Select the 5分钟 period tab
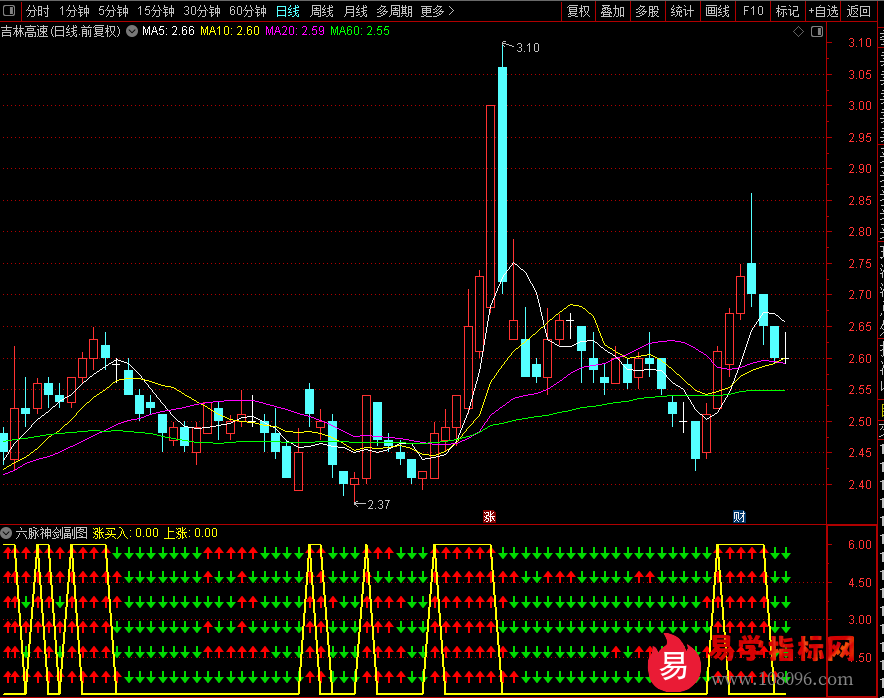Screen dimensions: 884x698 click(x=113, y=11)
